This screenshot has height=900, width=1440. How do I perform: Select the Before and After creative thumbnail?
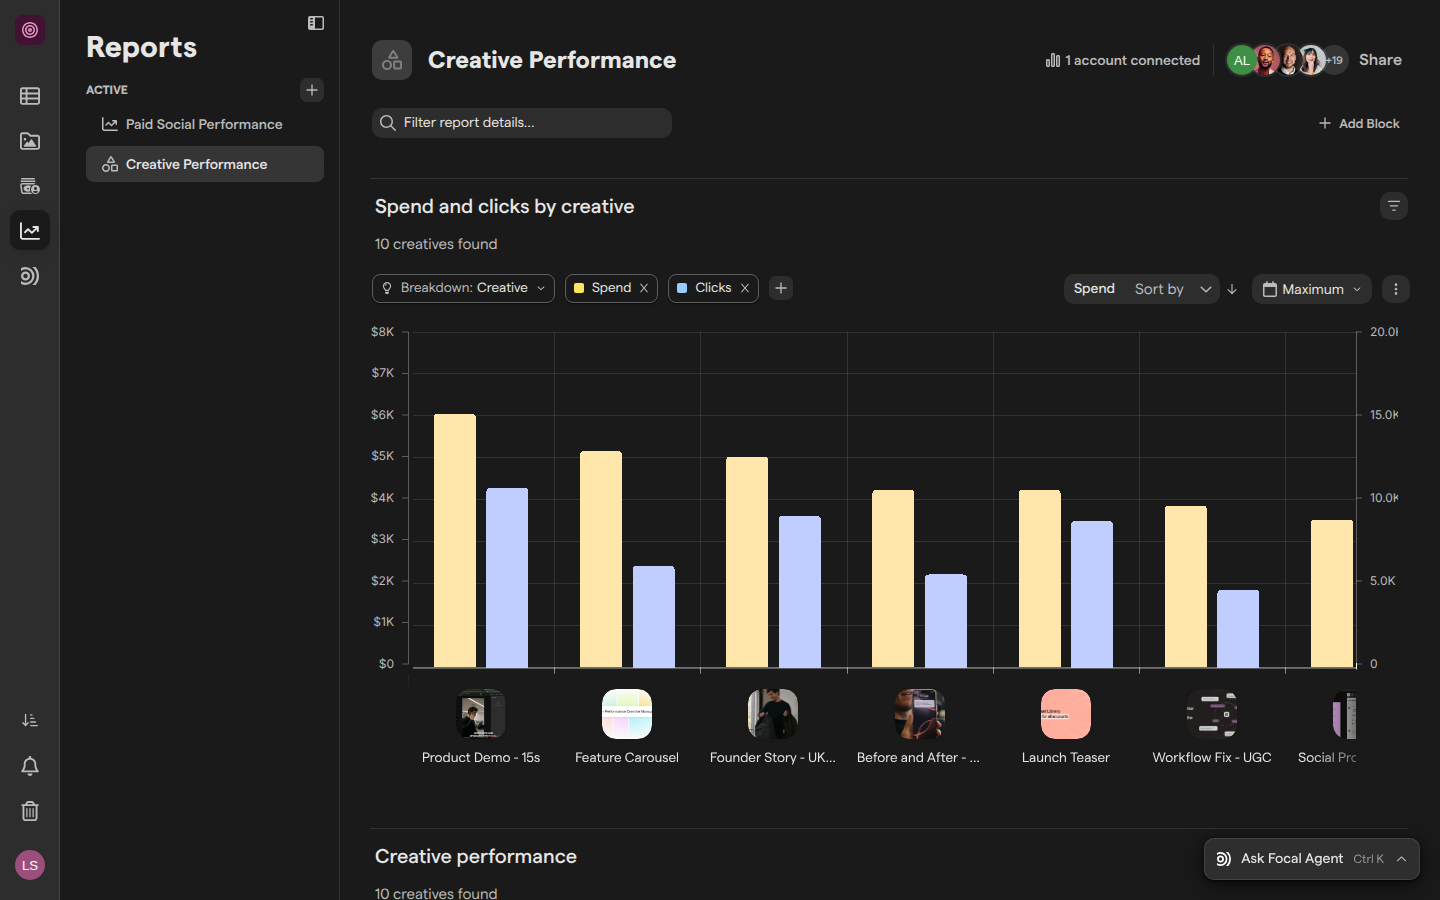coord(920,714)
